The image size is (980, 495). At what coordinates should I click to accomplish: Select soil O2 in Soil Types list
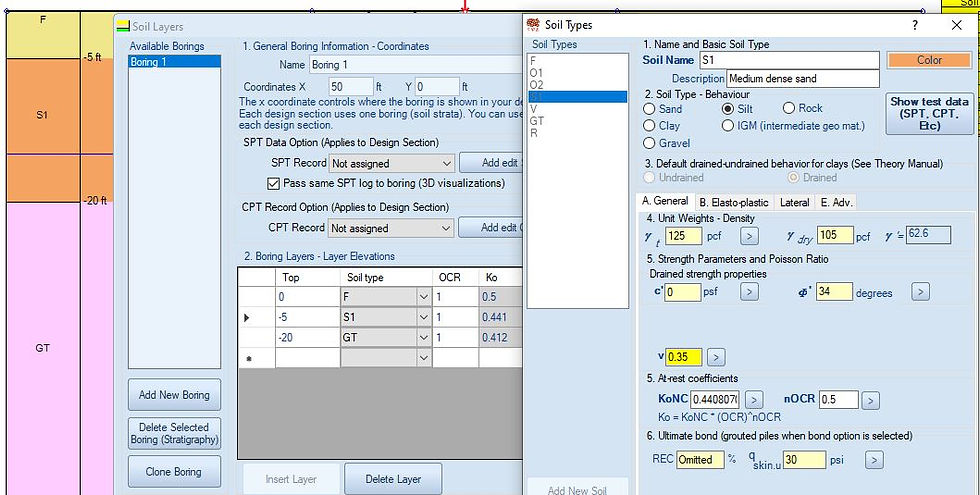click(577, 85)
